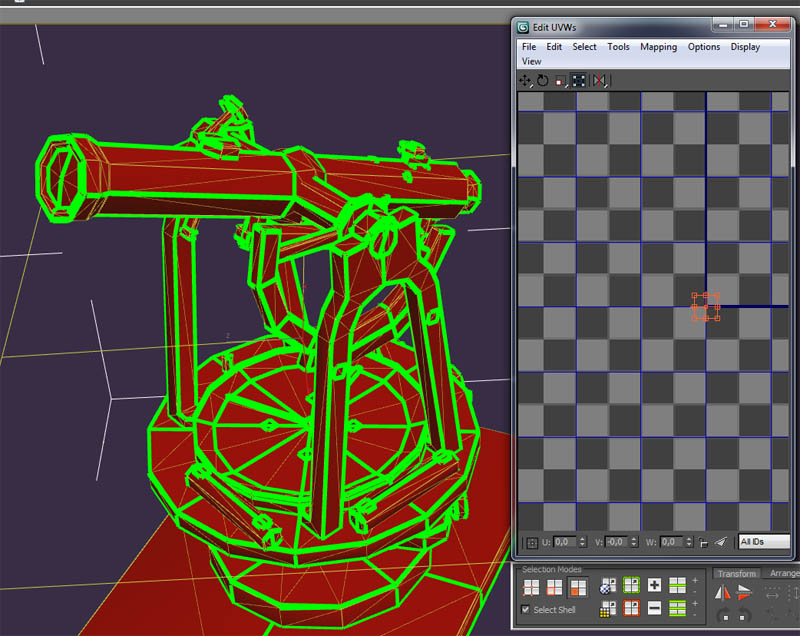The height and width of the screenshot is (636, 800).
Task: Activate the Scale tool icon
Action: [560, 80]
